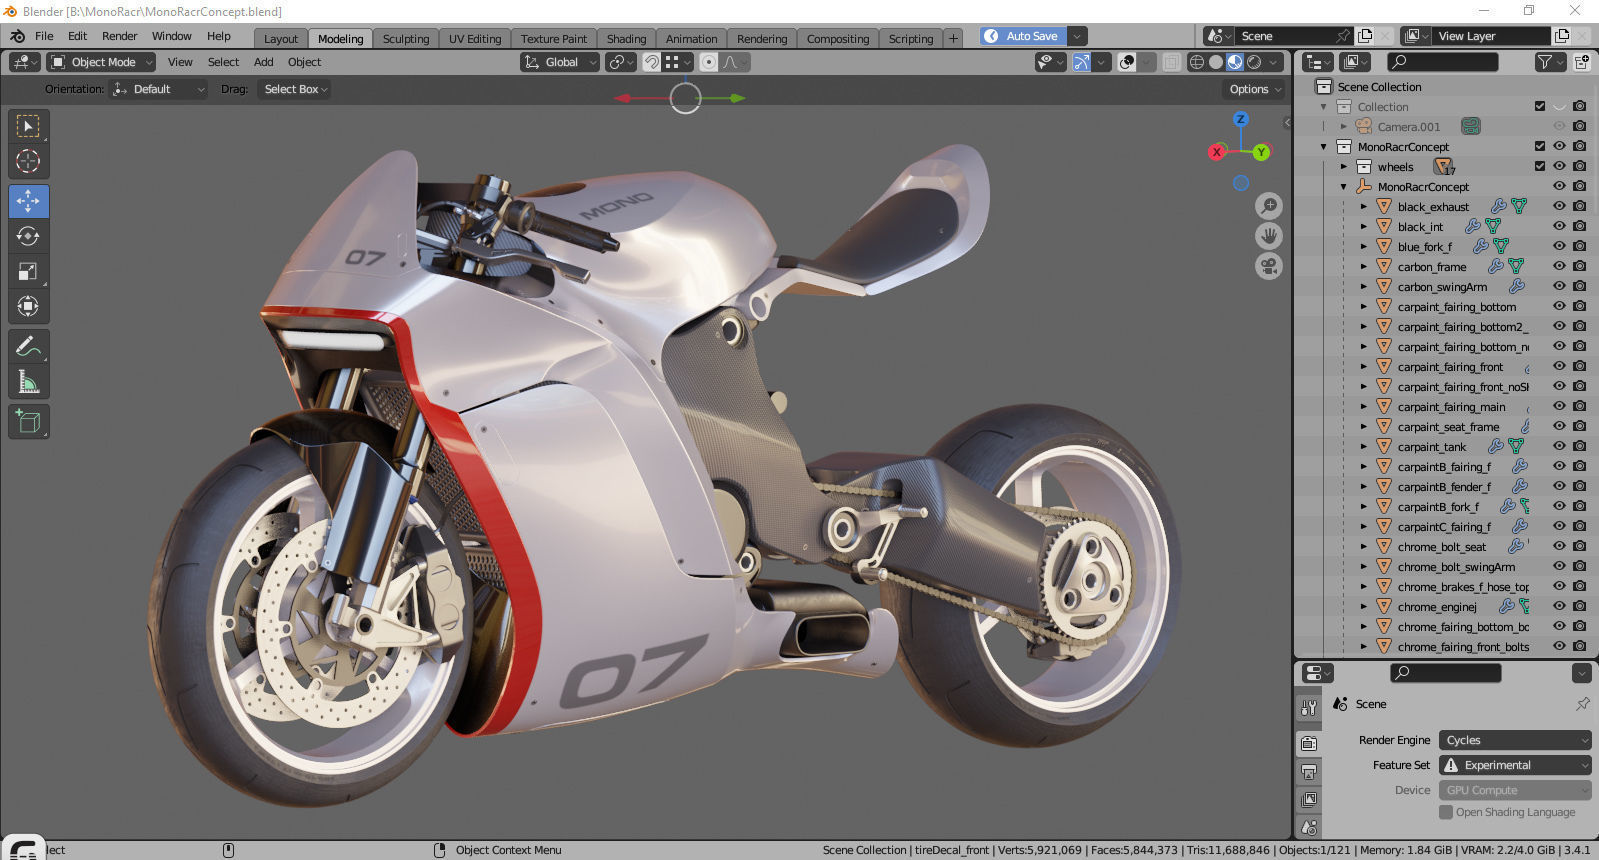Image resolution: width=1599 pixels, height=860 pixels.
Task: Activate the Add Cube tool
Action: point(28,422)
